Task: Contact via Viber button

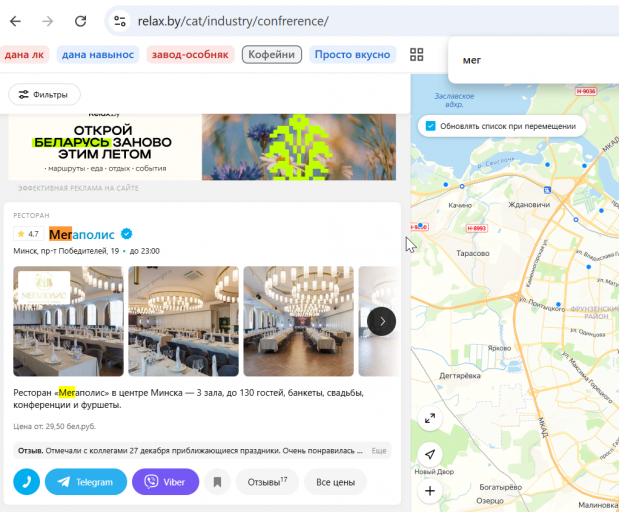Action: [x=165, y=482]
